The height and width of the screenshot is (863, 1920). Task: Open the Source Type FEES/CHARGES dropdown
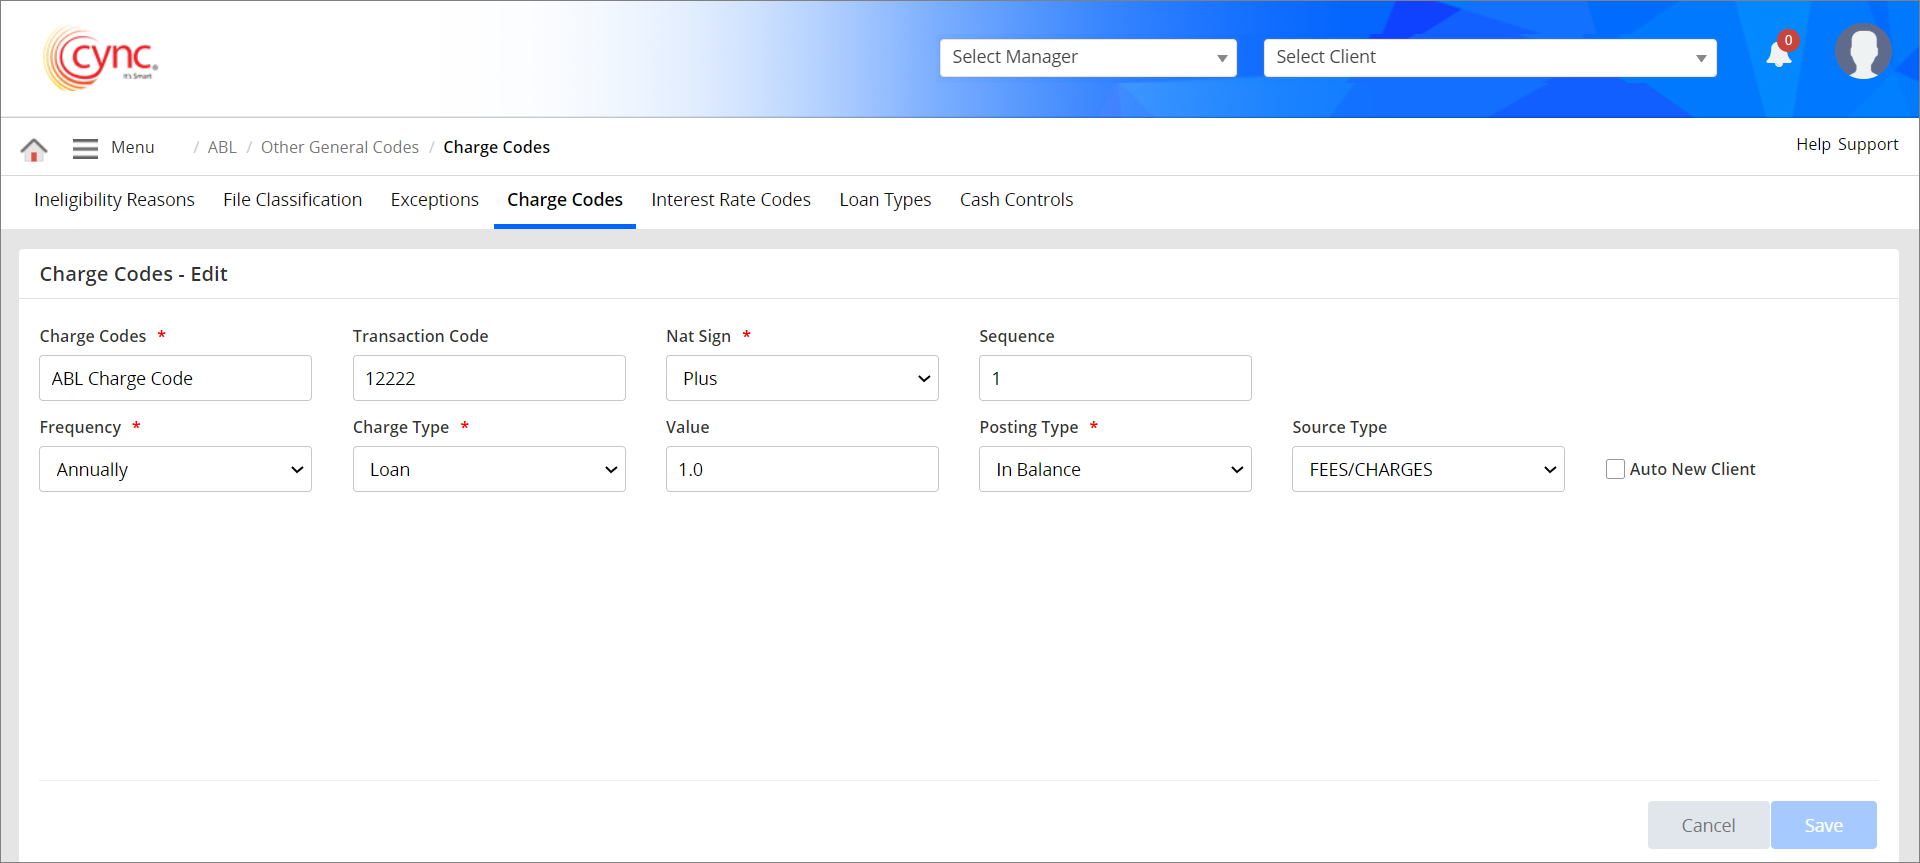click(x=1428, y=470)
